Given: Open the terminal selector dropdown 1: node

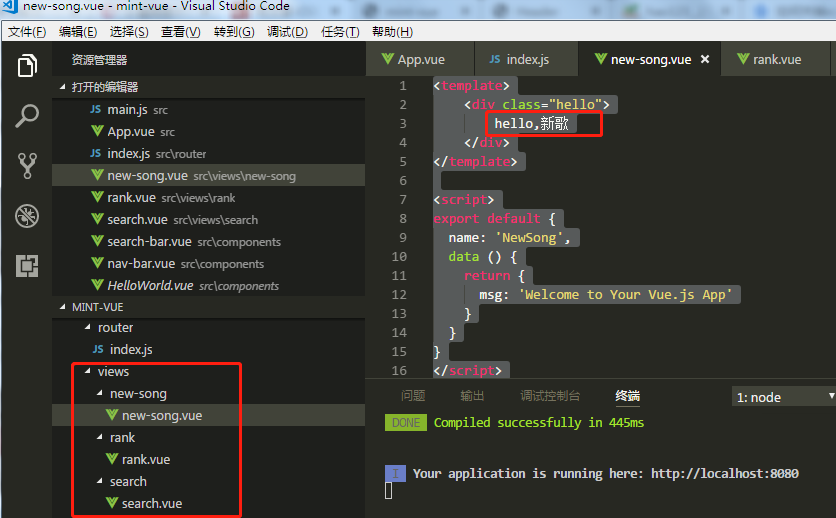Looking at the screenshot, I should click(x=784, y=397).
